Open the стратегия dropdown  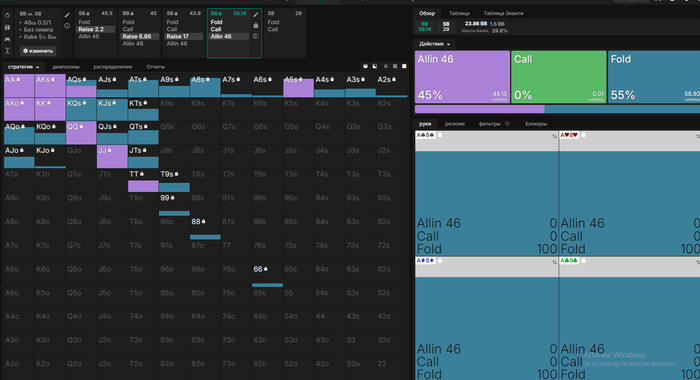(23, 67)
